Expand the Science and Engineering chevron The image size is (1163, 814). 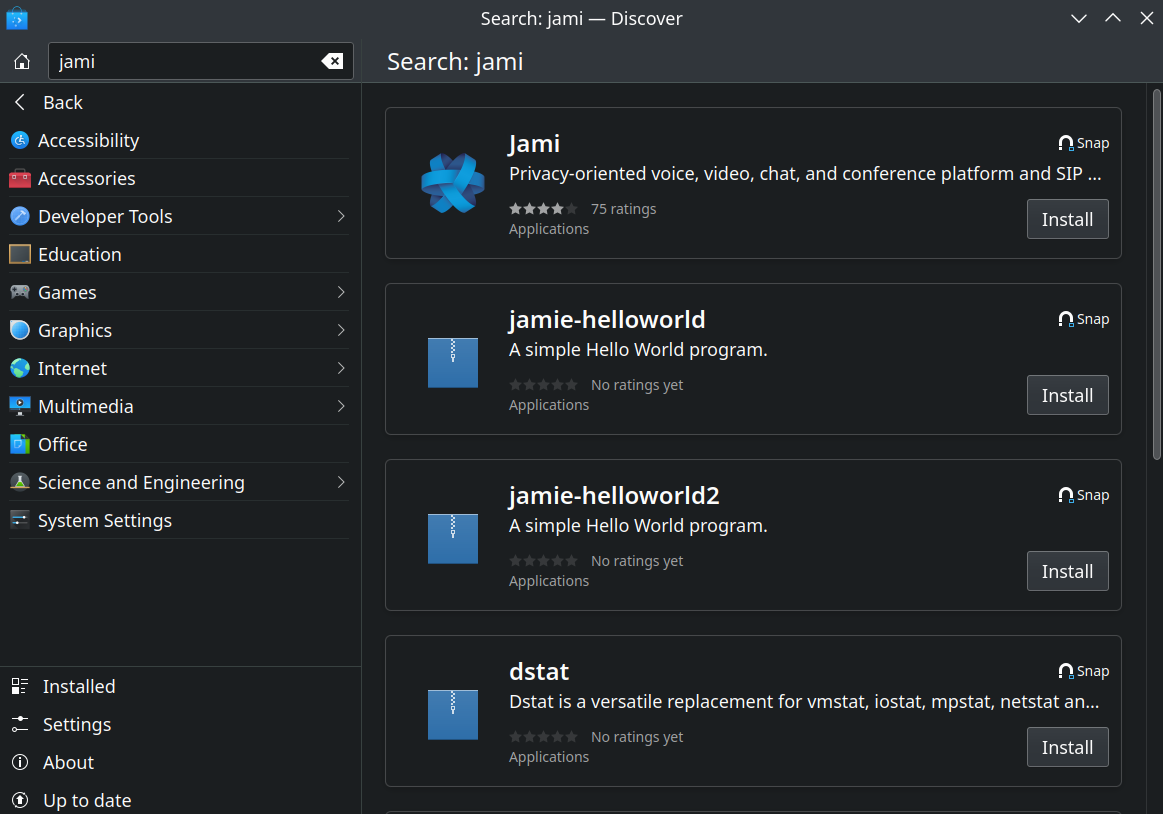click(341, 482)
